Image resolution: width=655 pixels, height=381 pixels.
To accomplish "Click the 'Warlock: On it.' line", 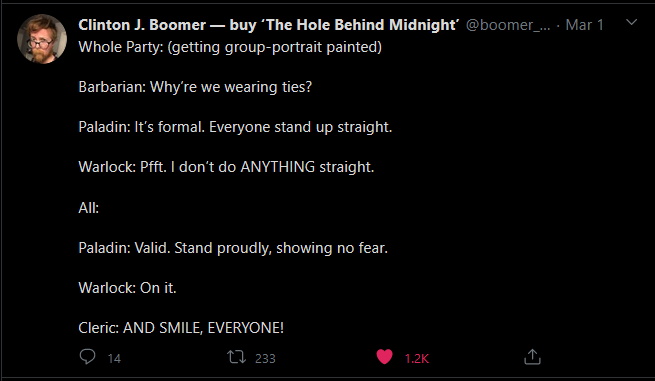I will click(x=127, y=288).
